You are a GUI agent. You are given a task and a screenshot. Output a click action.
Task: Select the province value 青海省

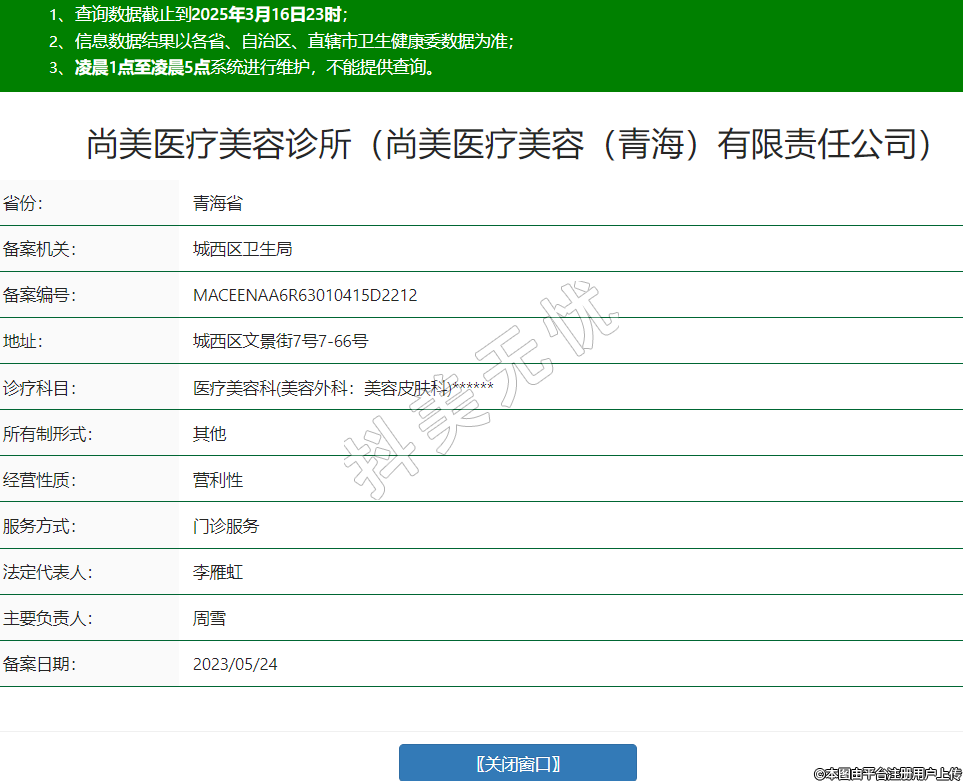[217, 204]
